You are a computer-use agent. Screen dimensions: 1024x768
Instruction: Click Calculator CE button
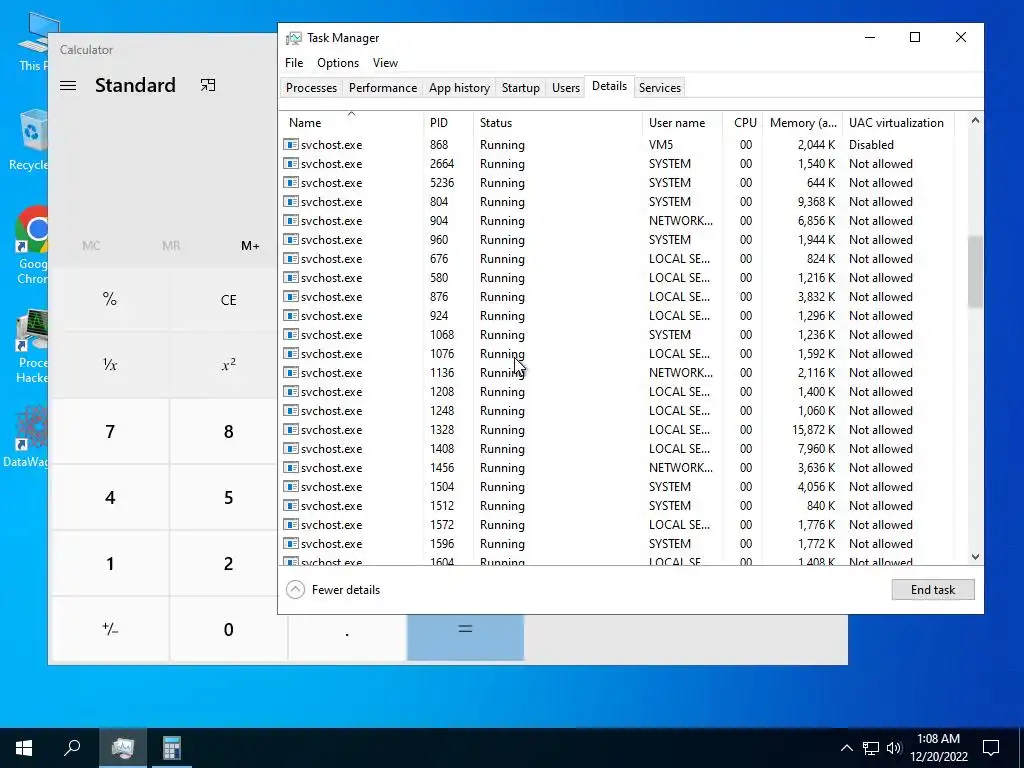228,300
